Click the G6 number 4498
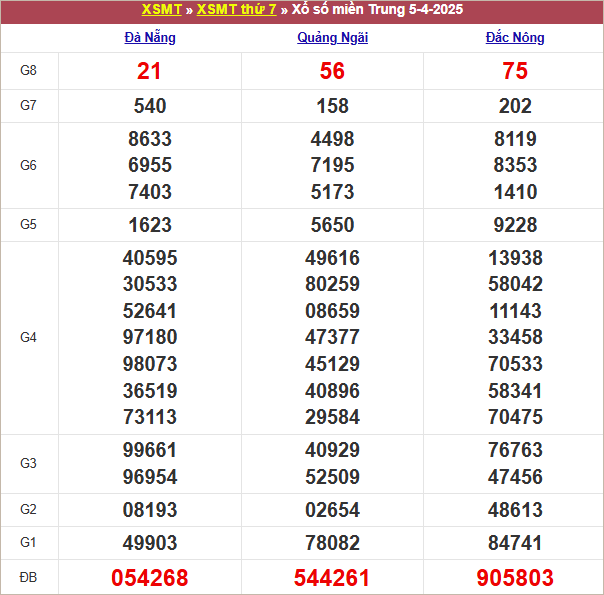Screen dimensions: 604x595 [x=332, y=139]
